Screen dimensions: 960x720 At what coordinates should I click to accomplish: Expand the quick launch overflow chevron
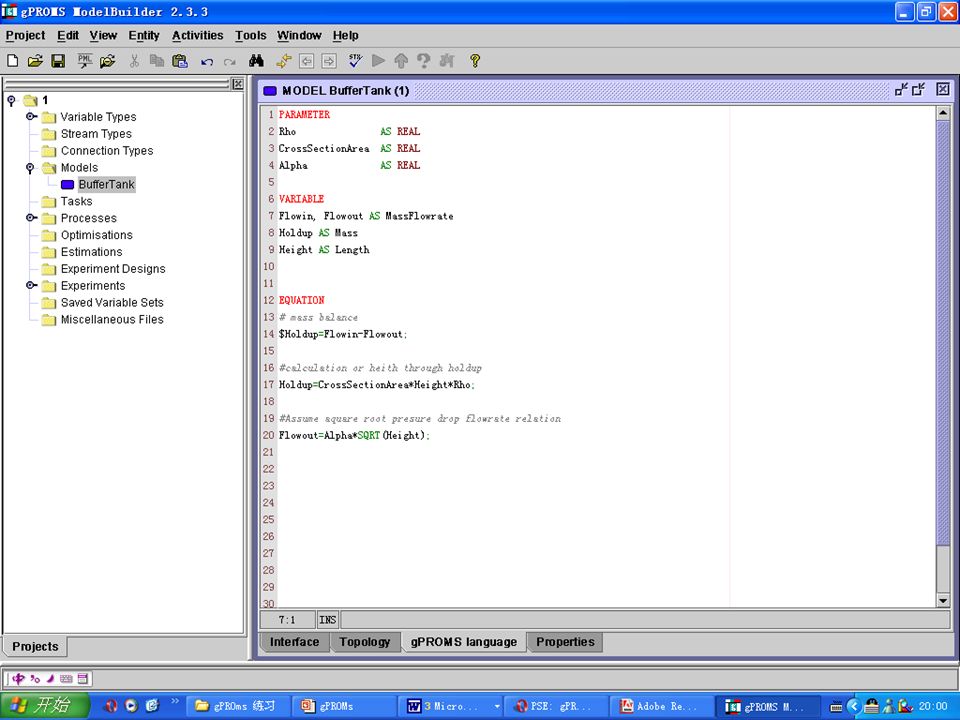[x=175, y=702]
